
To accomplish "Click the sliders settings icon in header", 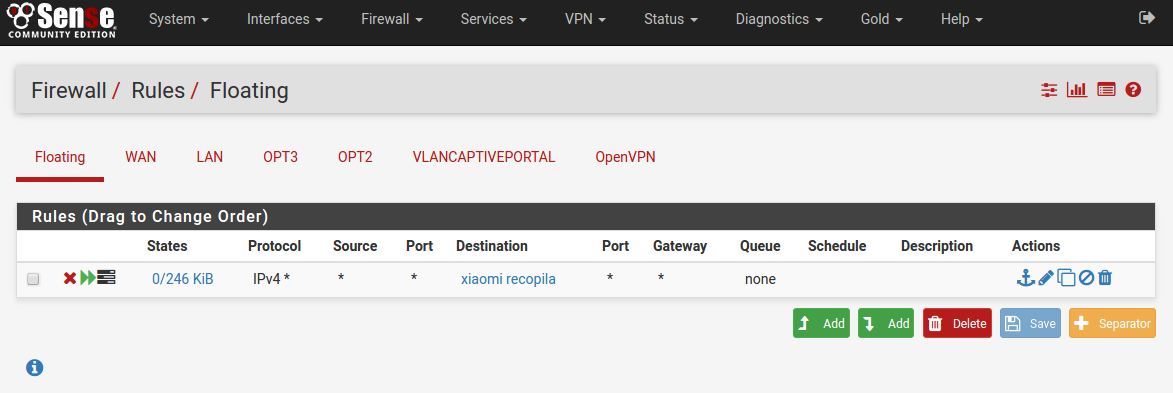I will pyautogui.click(x=1049, y=90).
